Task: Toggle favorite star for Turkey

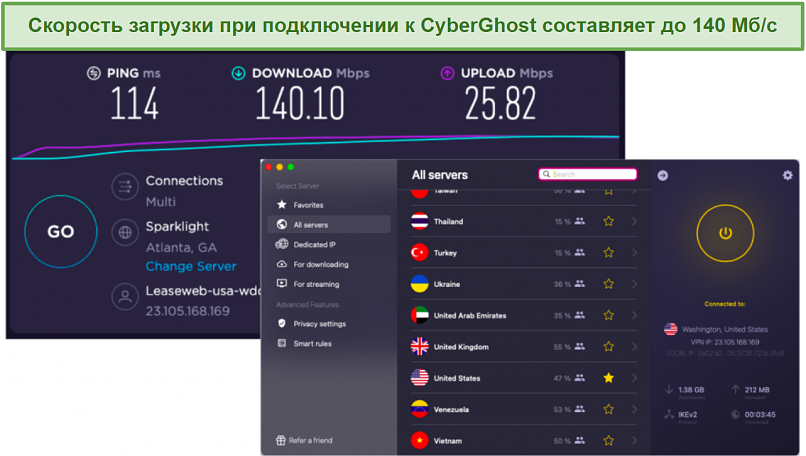Action: tap(609, 252)
